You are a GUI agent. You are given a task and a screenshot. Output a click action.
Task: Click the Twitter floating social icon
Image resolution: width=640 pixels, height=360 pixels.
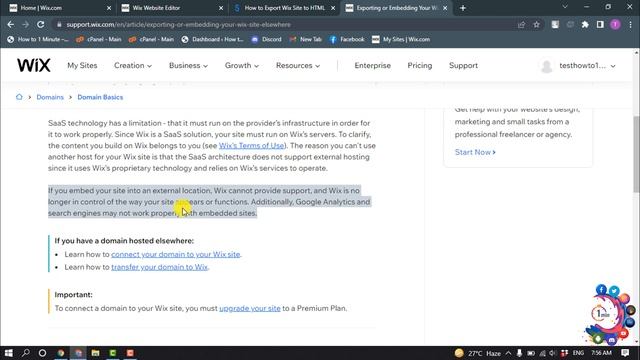(x=614, y=291)
